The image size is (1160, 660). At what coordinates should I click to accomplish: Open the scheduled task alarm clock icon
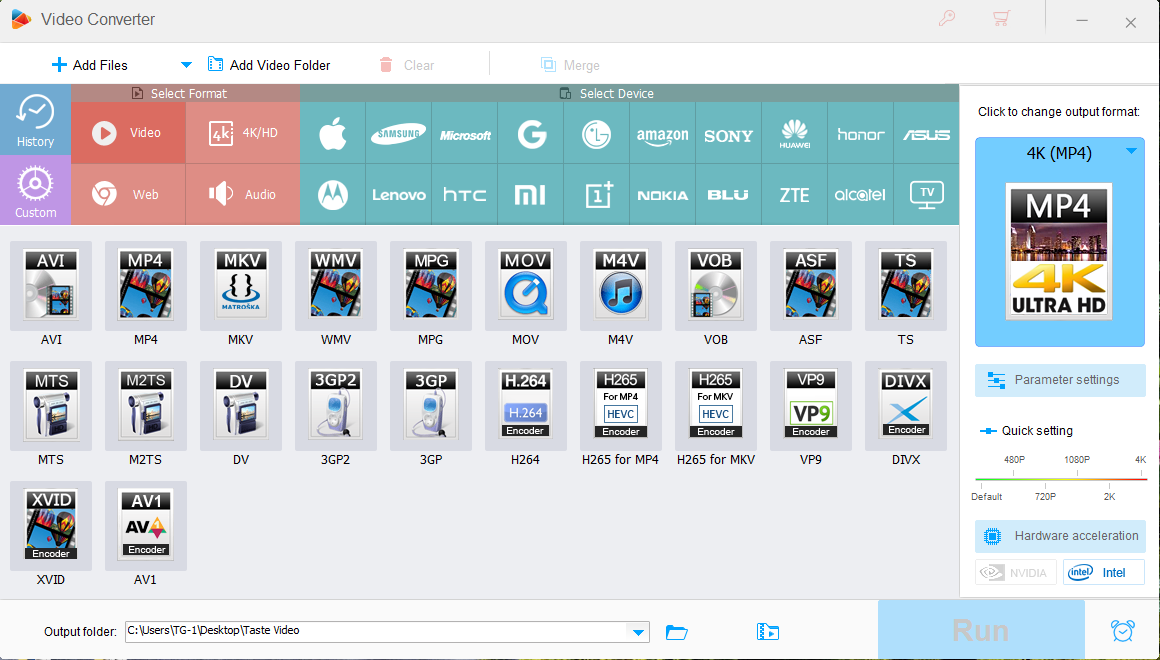click(1123, 631)
